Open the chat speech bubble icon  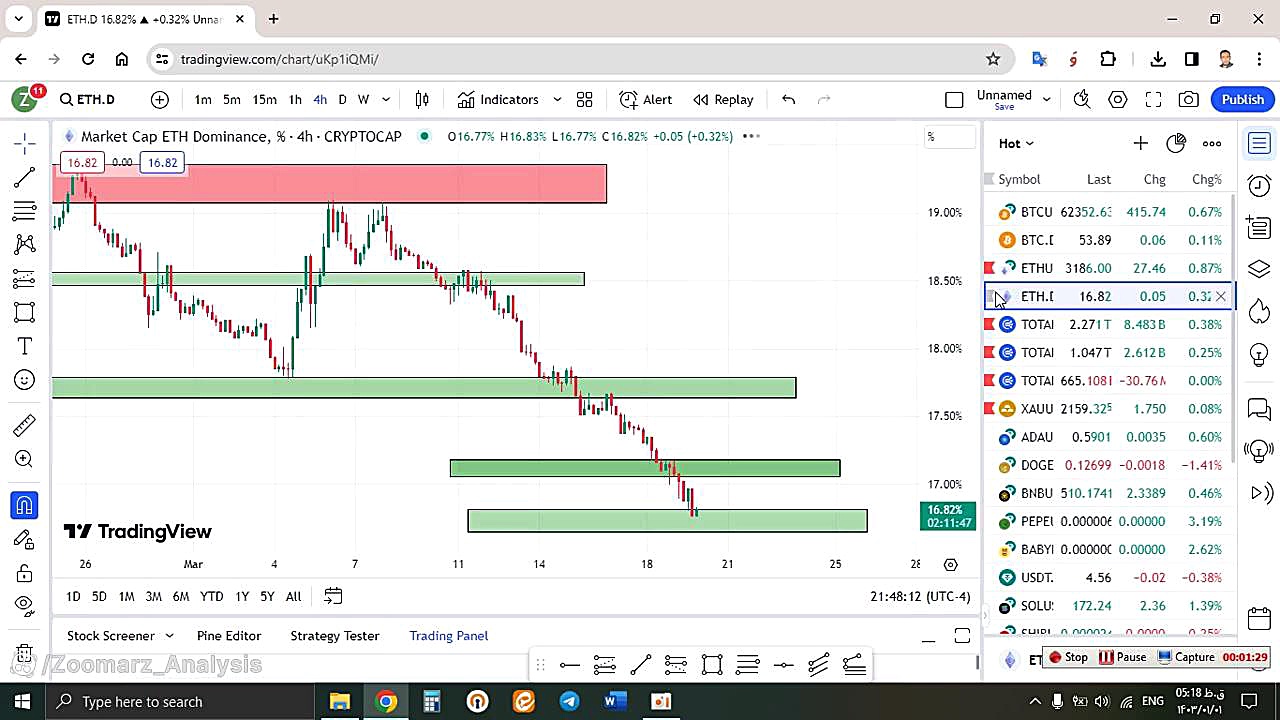(1259, 409)
